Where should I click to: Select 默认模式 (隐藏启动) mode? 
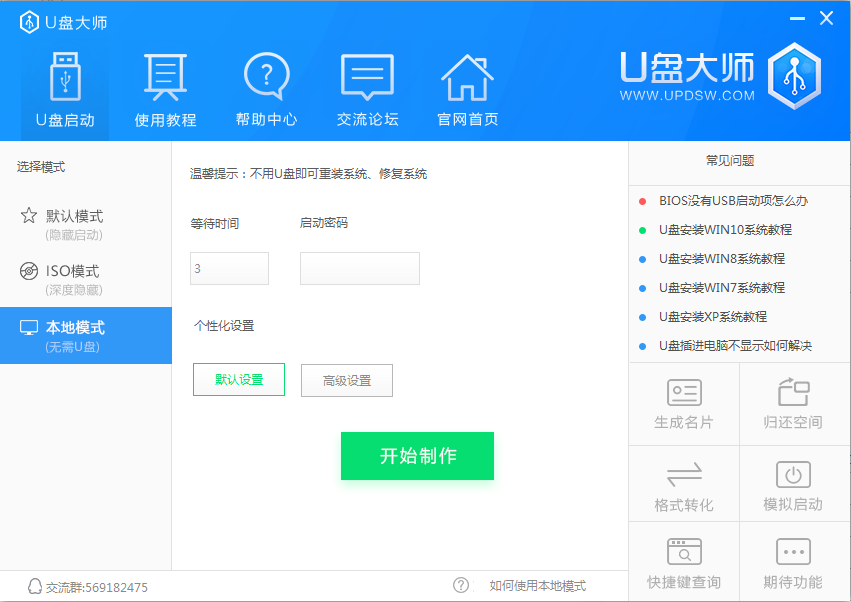tap(86, 224)
